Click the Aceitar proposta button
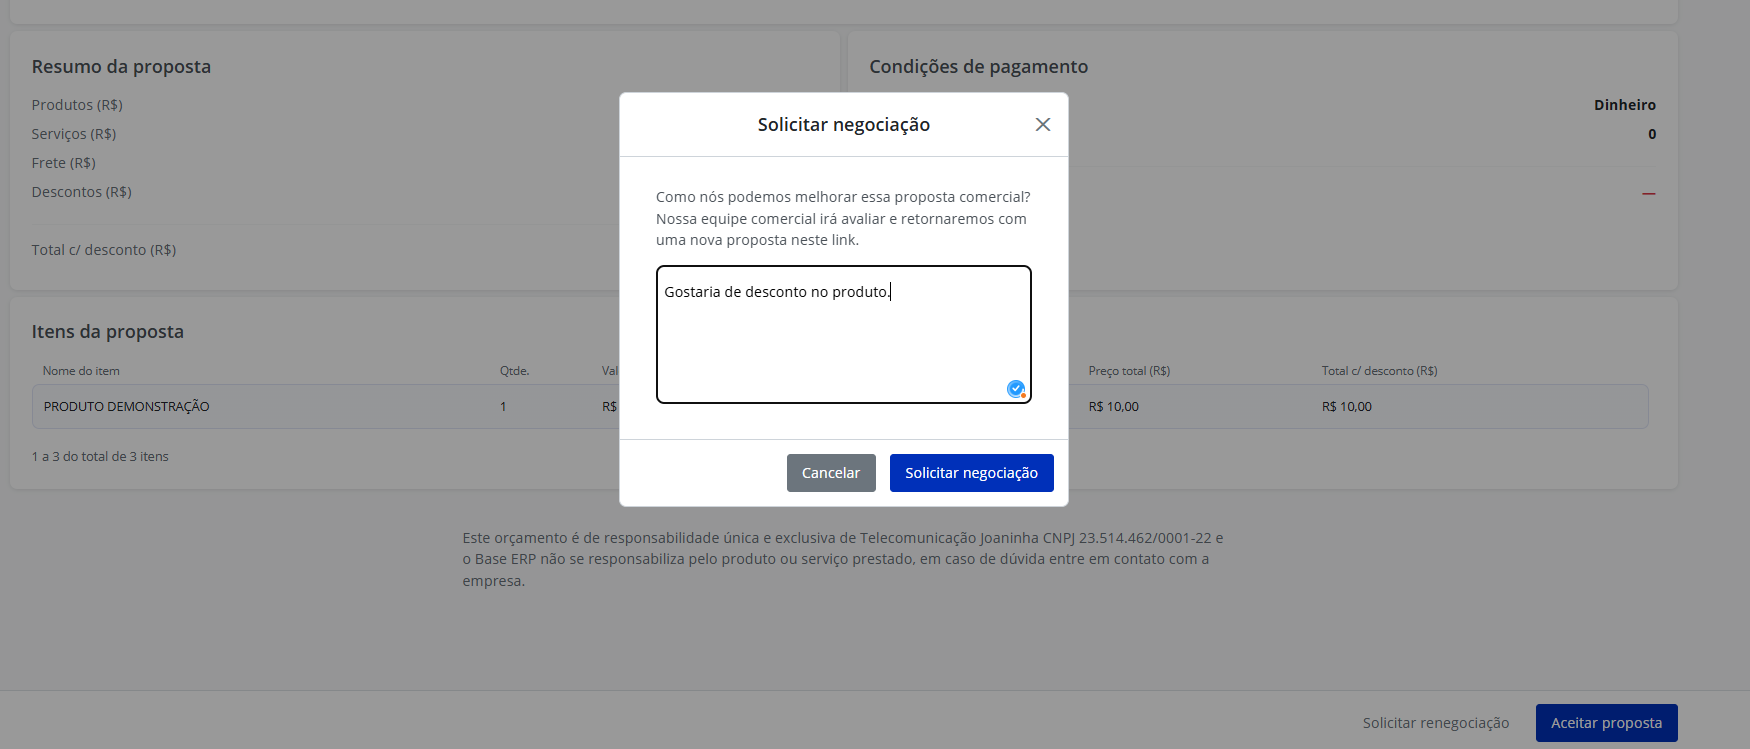The width and height of the screenshot is (1750, 749). point(1606,723)
